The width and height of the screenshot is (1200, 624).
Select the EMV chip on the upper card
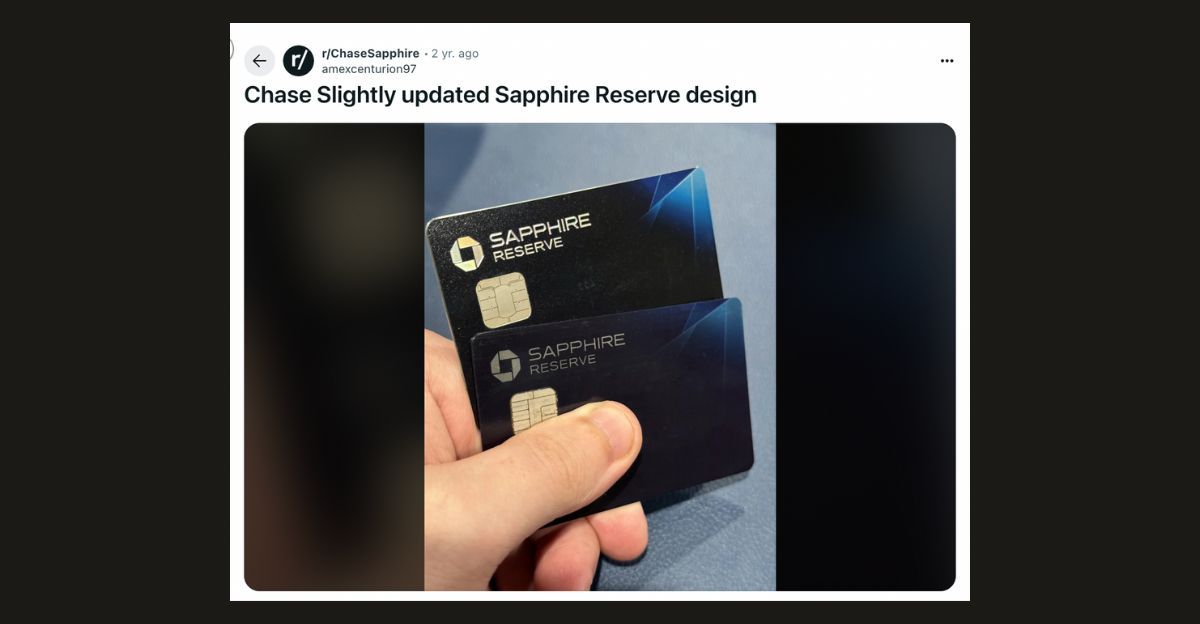point(503,301)
